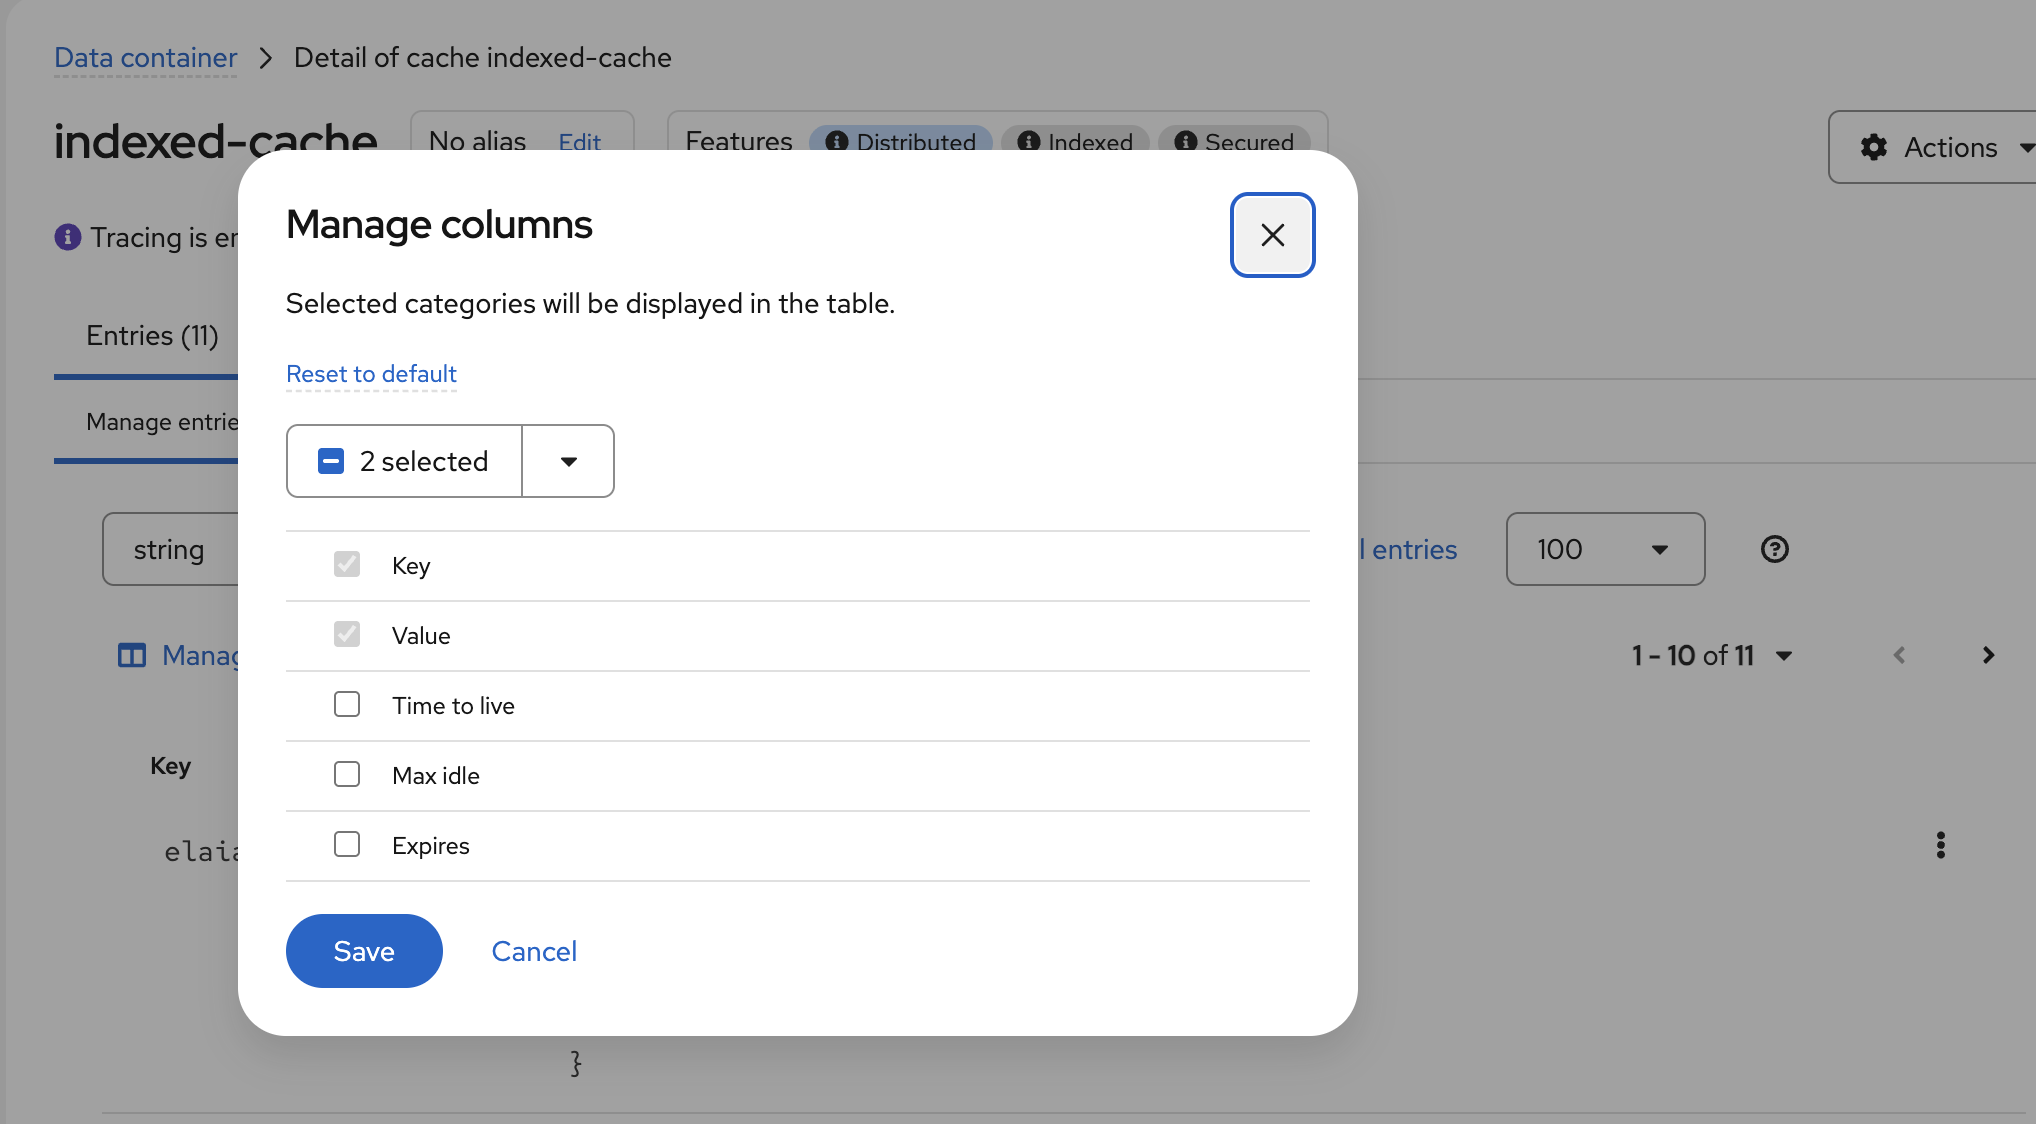Viewport: 2036px width, 1124px height.
Task: Open the 1 - 10 of 11 pagination dropdown
Action: click(x=1711, y=656)
